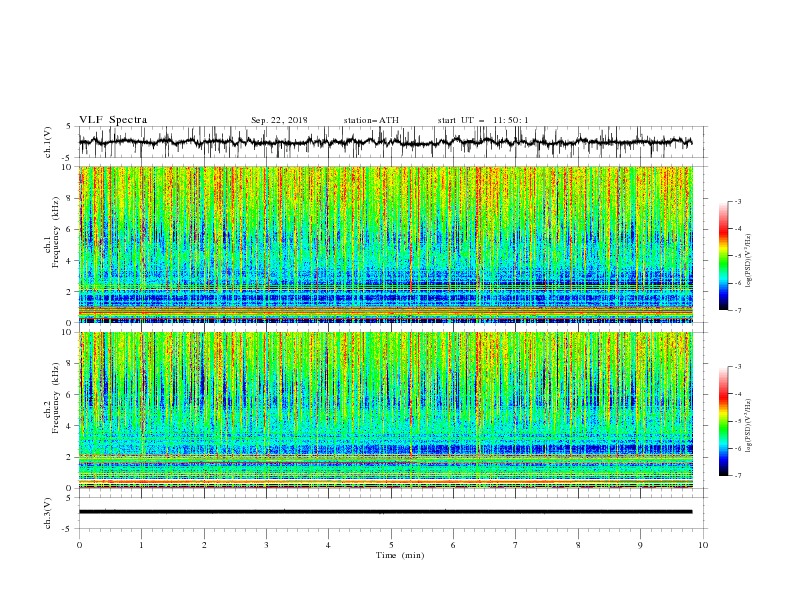Click the ch.2 spectrogram color scale bar
Screen dimensions: 792x612
[723, 421]
